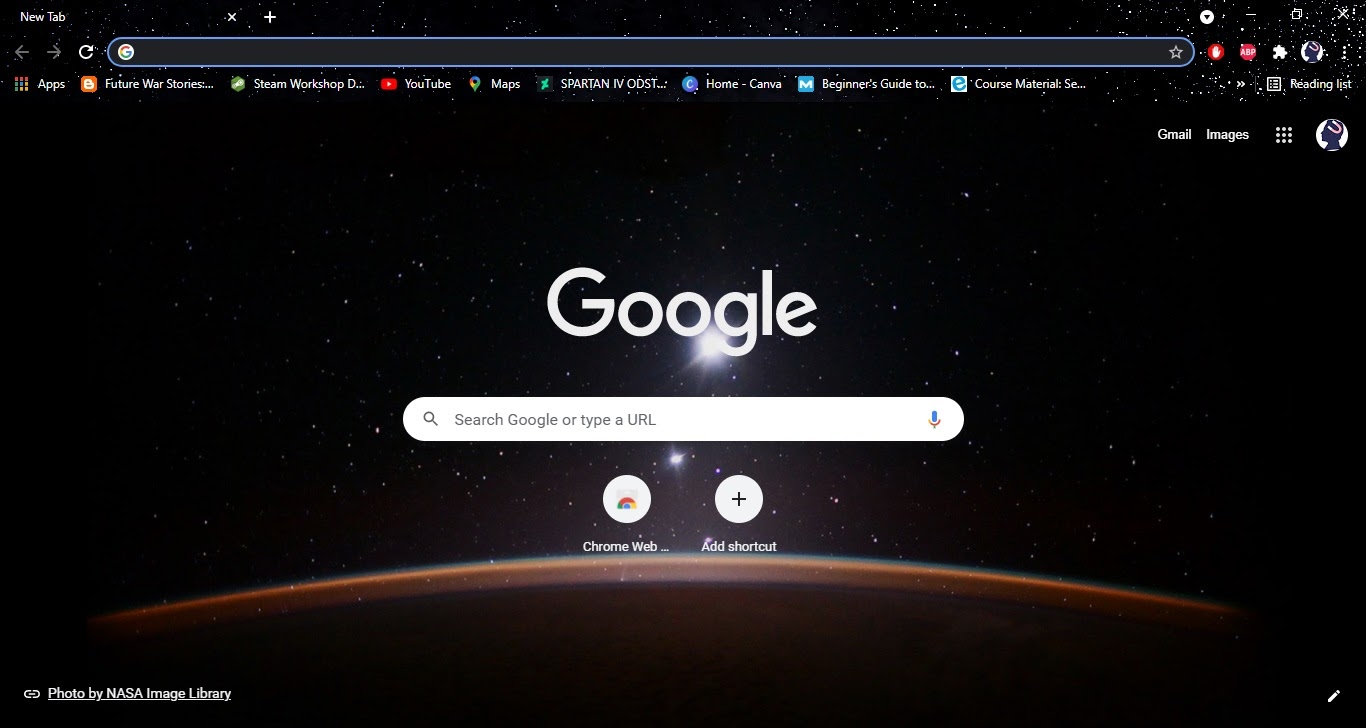1368x728 pixels.
Task: Open the Apps shortcut on bookmarks bar
Action: point(40,84)
